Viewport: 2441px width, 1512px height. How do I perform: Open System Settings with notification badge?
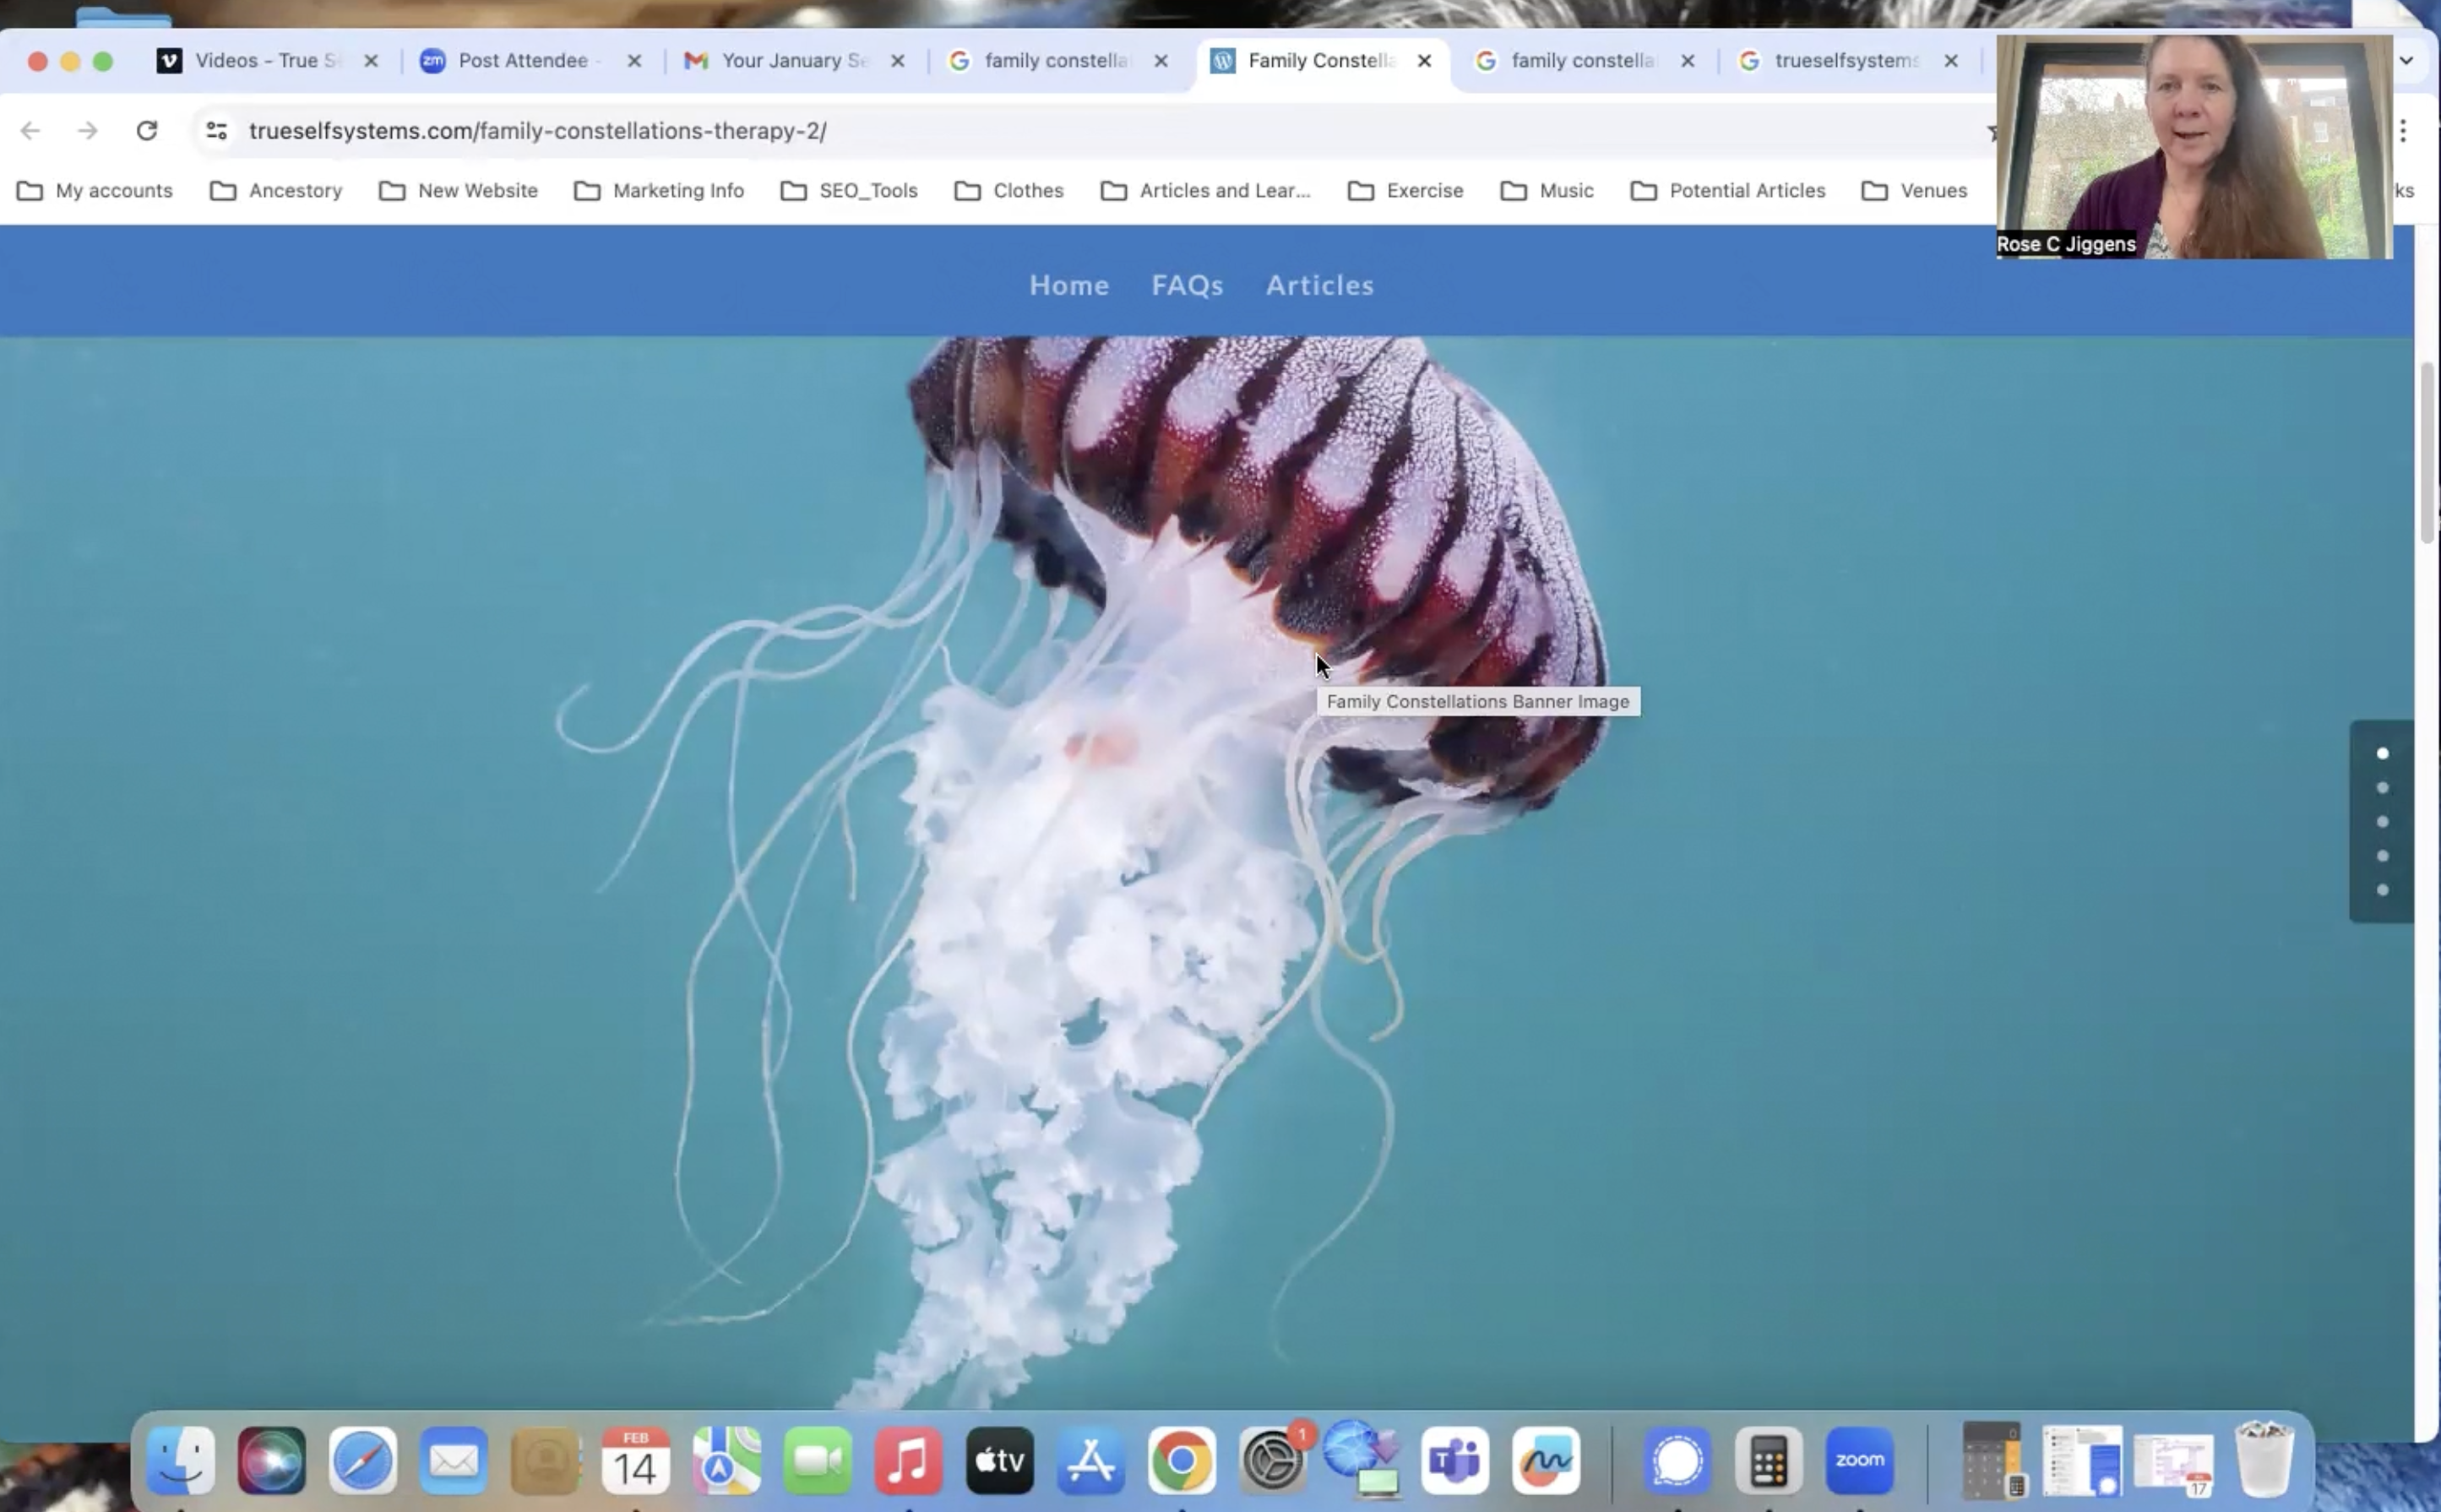(1271, 1460)
